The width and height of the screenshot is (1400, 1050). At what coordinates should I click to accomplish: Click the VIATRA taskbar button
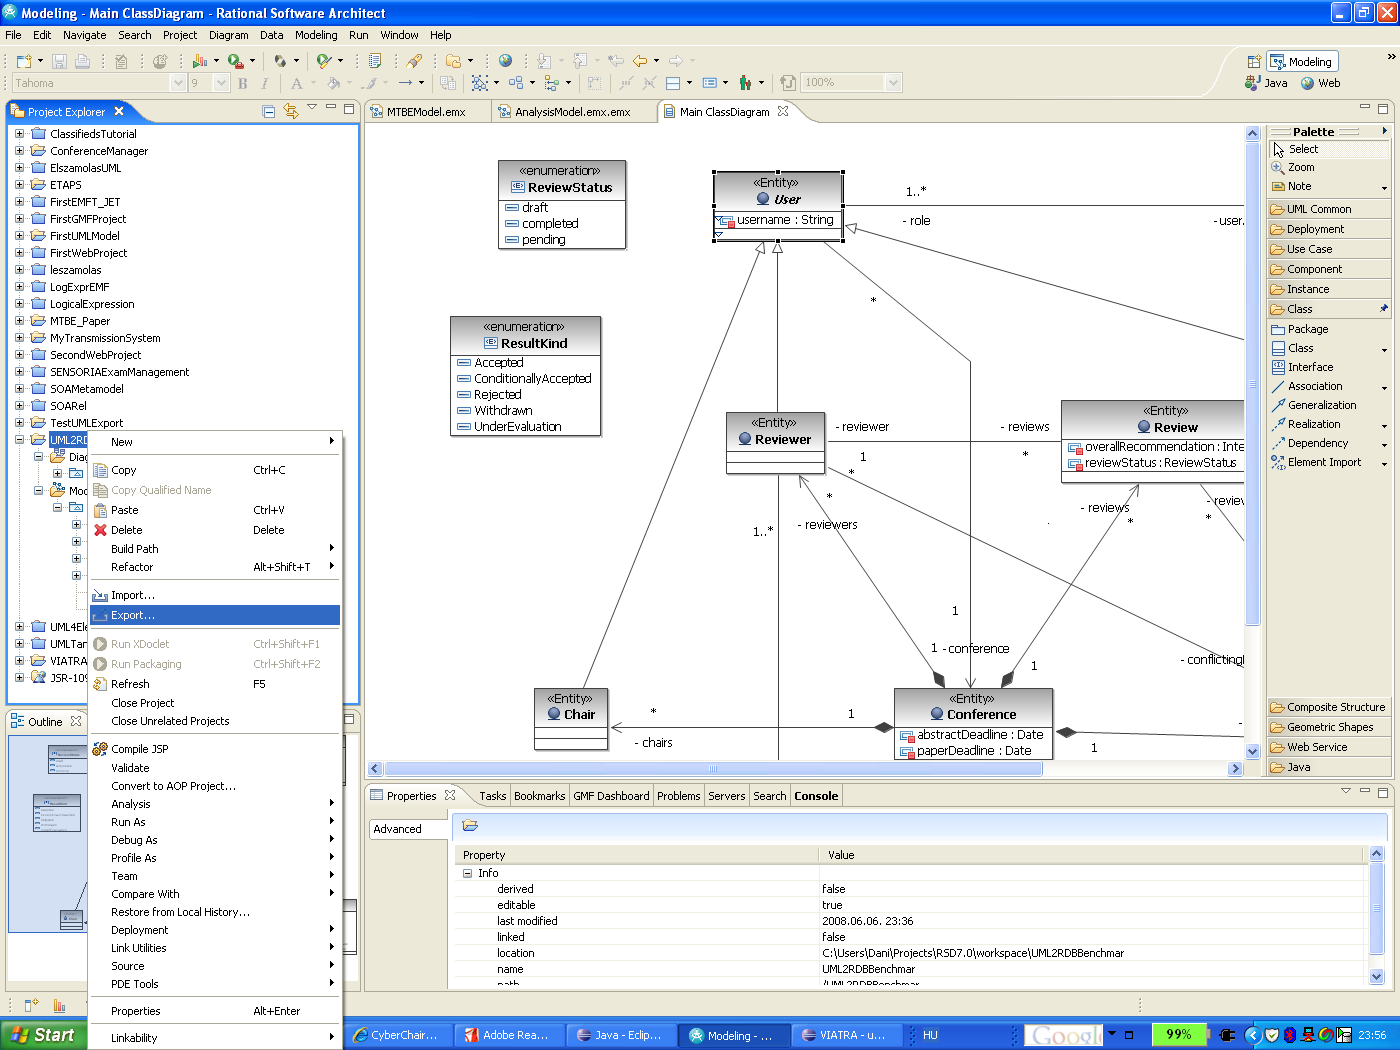pyautogui.click(x=845, y=1035)
